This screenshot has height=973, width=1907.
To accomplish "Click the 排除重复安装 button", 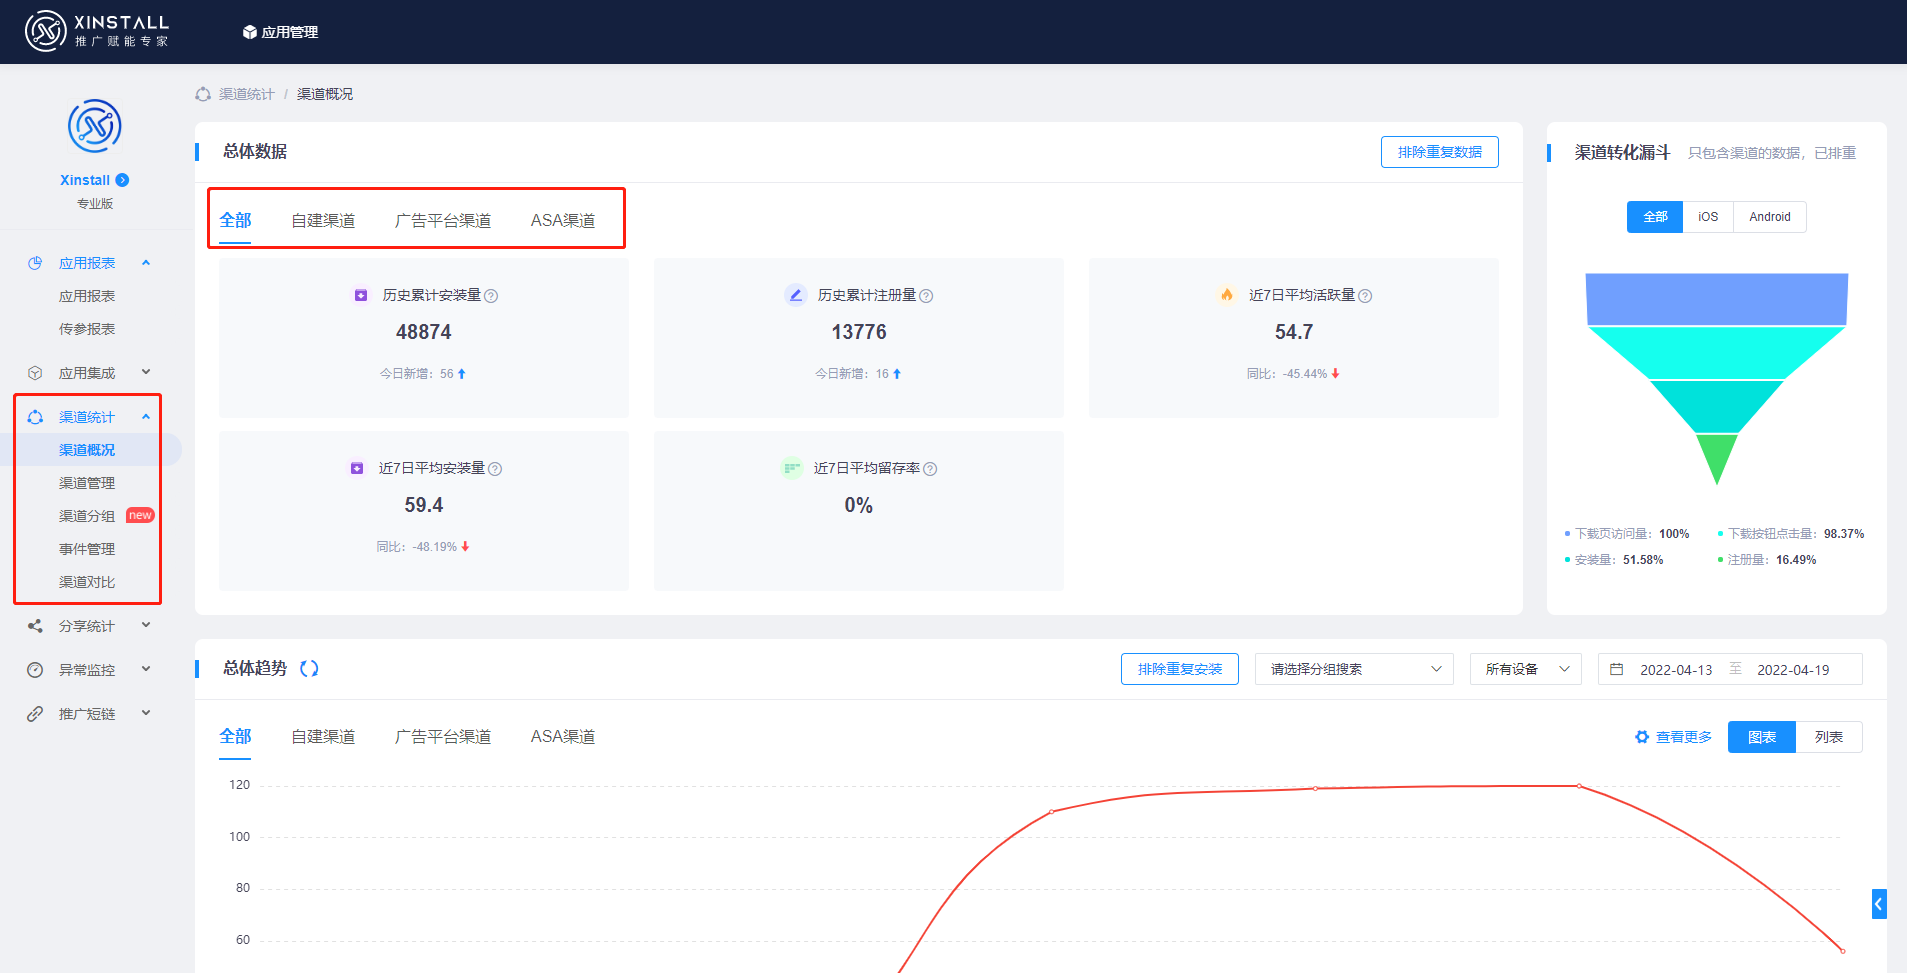I will (x=1179, y=669).
